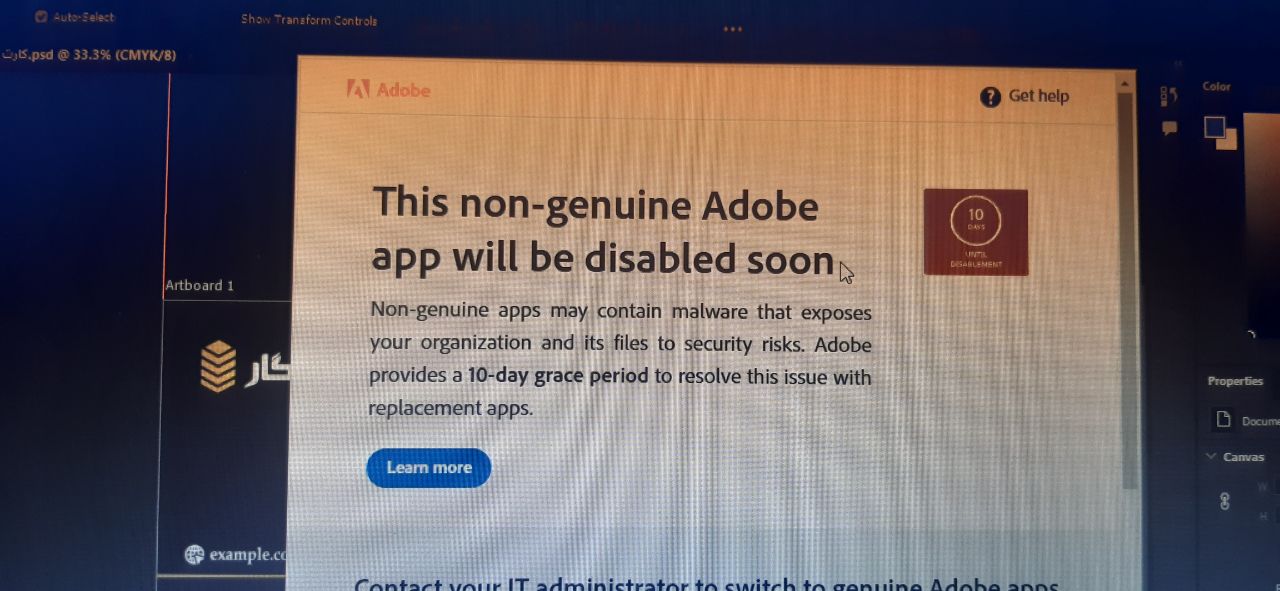The image size is (1280, 591).
Task: Click the Adobe logo in dialog header
Action: click(x=388, y=90)
